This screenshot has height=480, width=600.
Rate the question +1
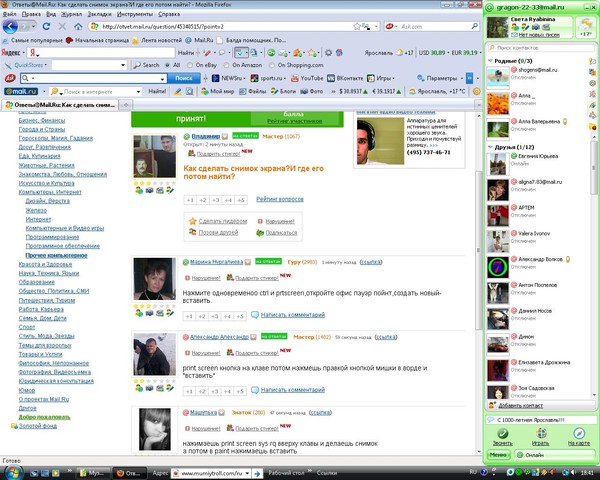pos(190,200)
